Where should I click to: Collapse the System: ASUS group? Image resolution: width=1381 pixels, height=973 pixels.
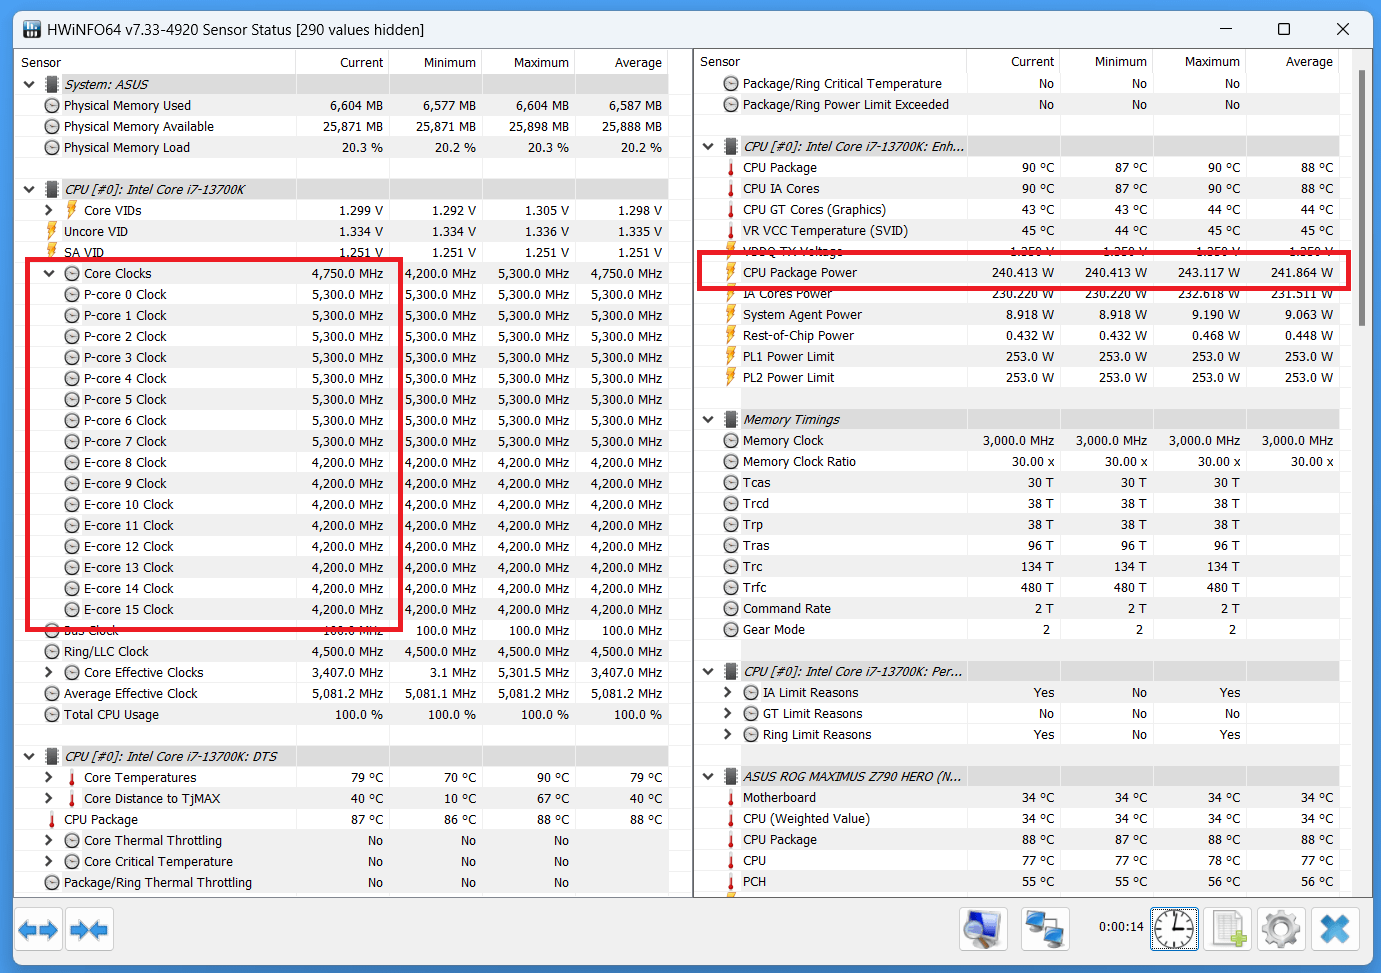(x=29, y=85)
